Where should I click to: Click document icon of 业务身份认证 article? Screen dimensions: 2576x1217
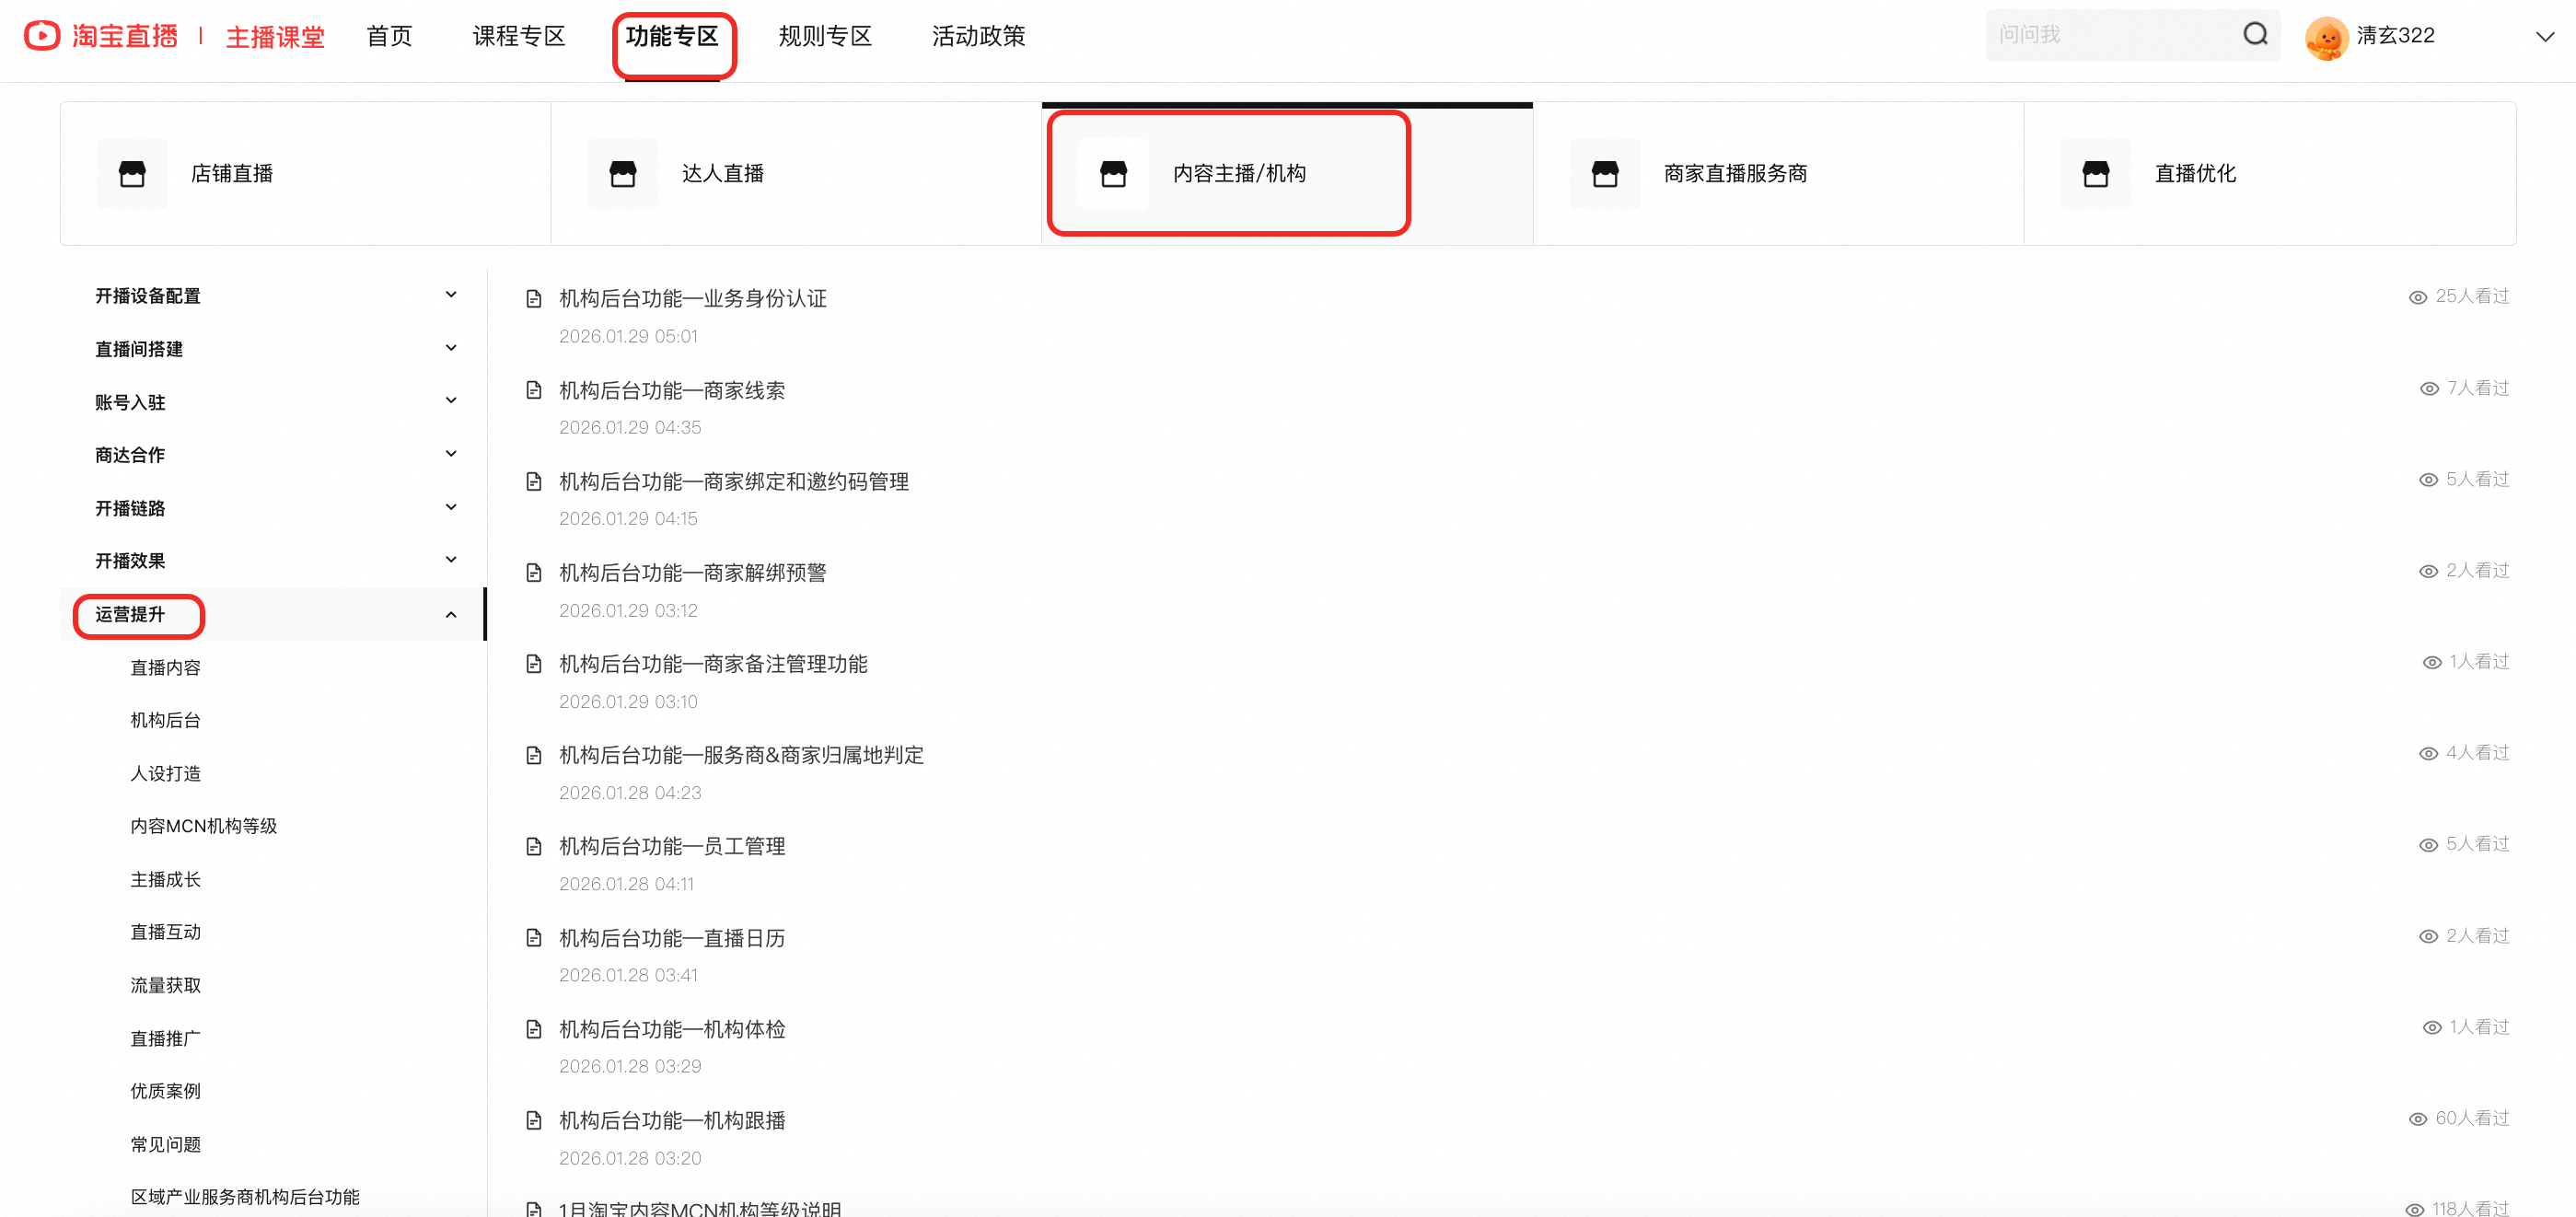click(x=534, y=298)
